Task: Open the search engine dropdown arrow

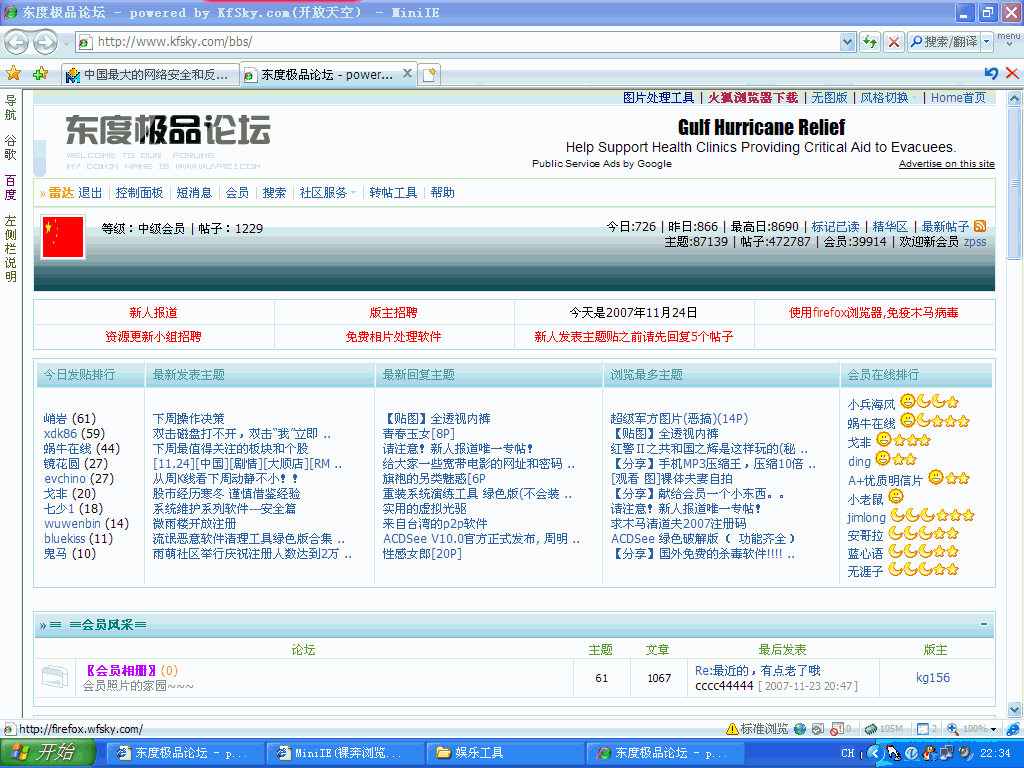Action: point(987,42)
